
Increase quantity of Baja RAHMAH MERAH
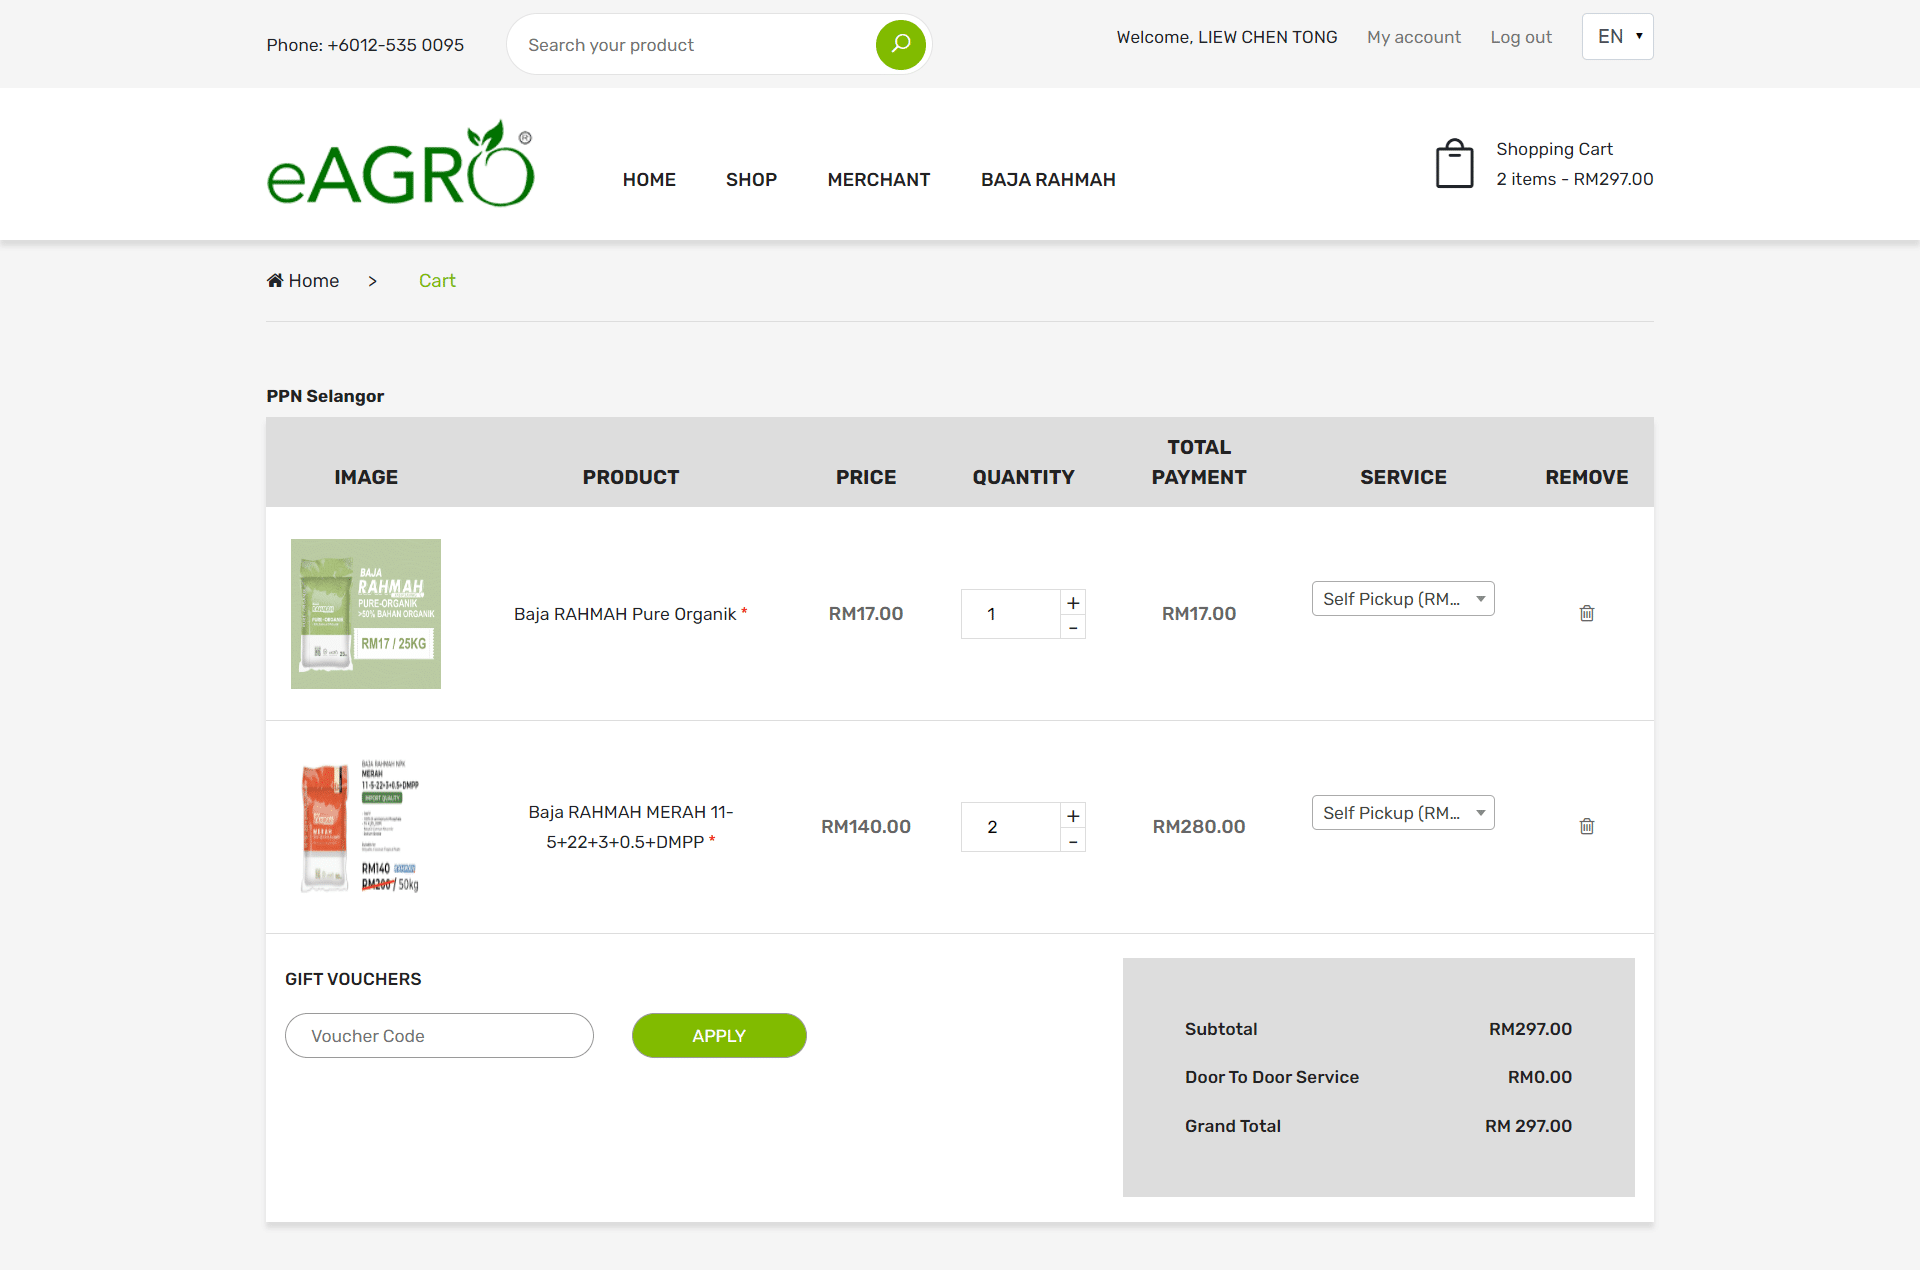pos(1073,815)
